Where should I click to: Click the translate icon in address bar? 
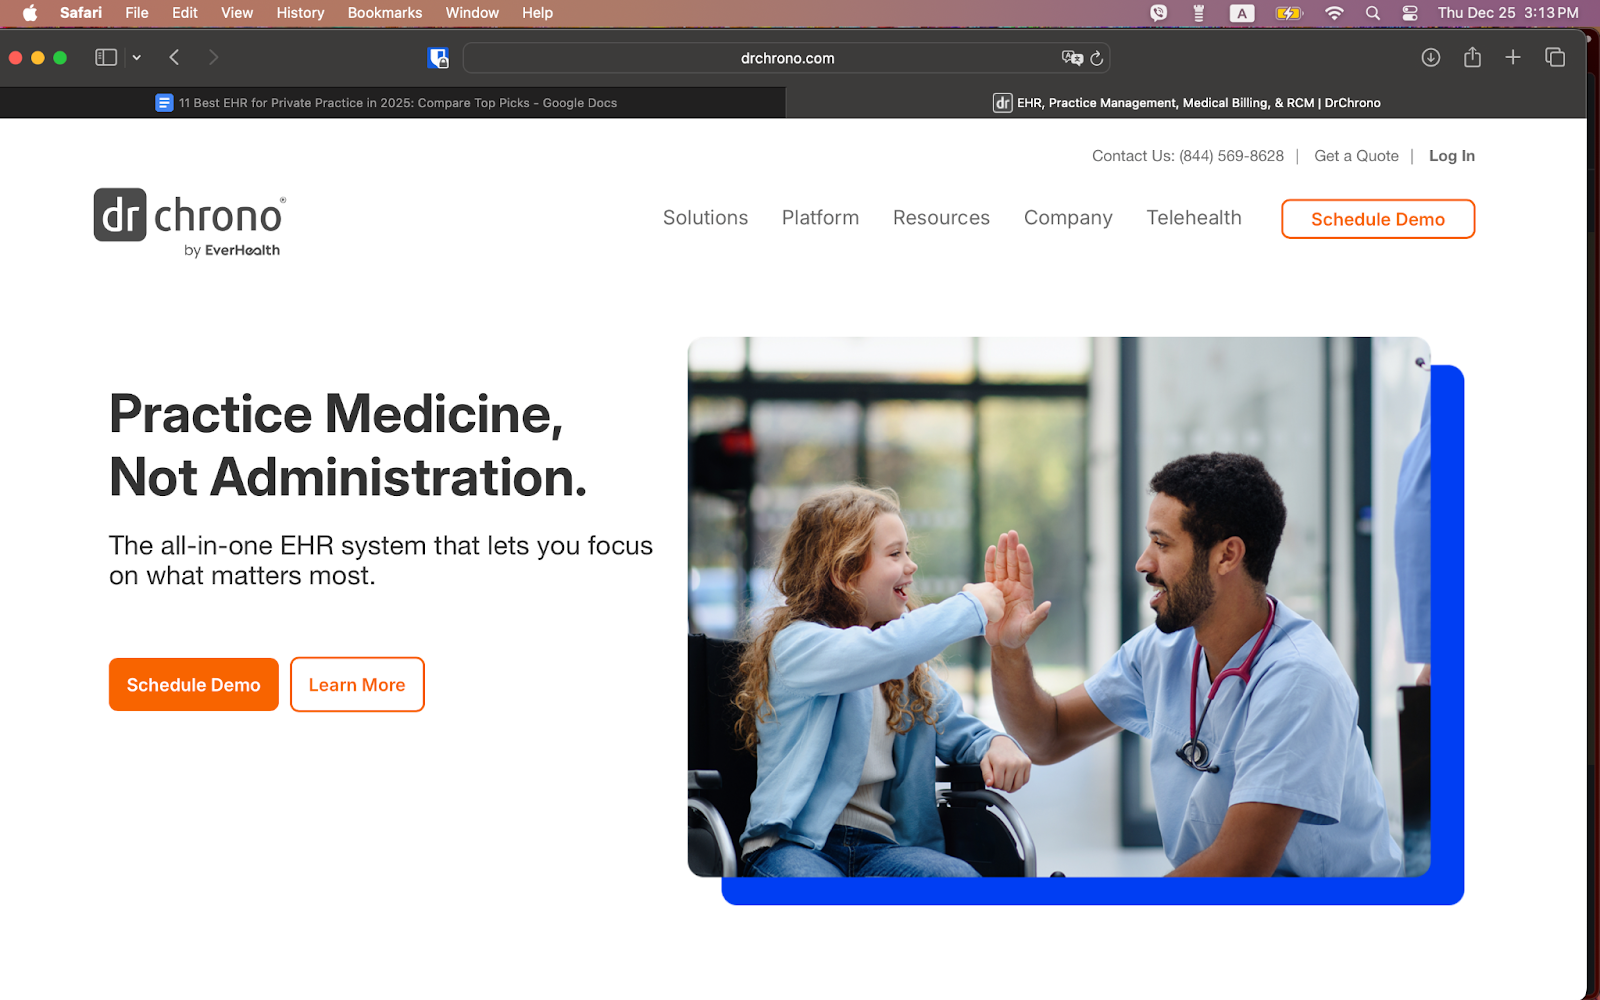pyautogui.click(x=1072, y=58)
